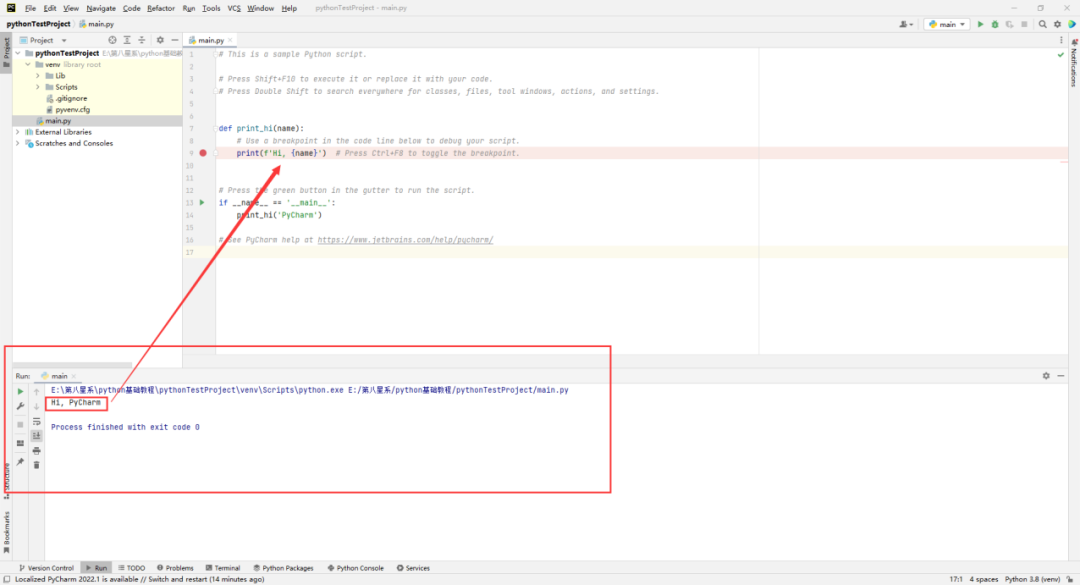Viewport: 1080px width, 585px height.
Task: Open IDE settings gear in the top toolbar
Action: 1057,24
